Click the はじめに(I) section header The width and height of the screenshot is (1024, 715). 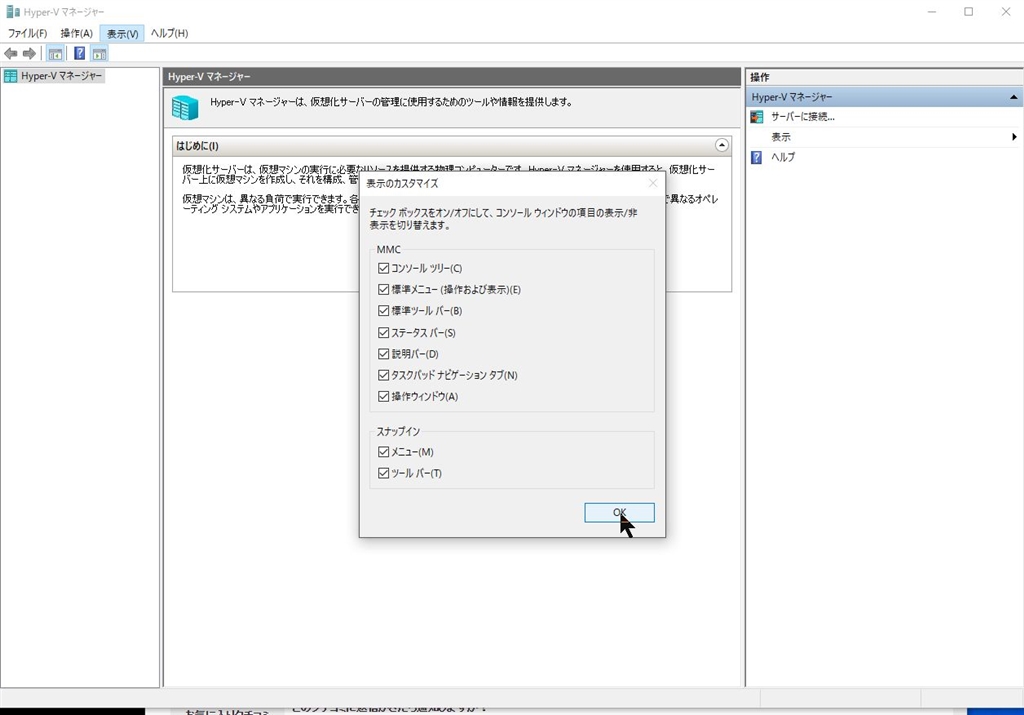pos(451,146)
